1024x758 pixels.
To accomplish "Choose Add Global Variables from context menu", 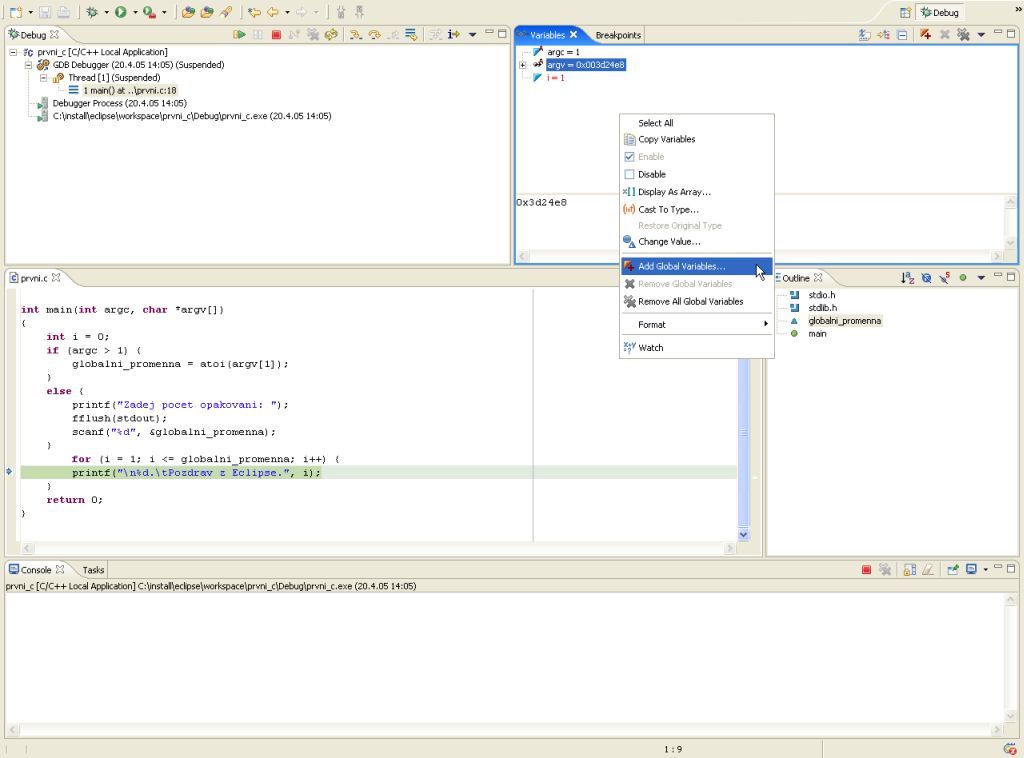I will coord(682,267).
